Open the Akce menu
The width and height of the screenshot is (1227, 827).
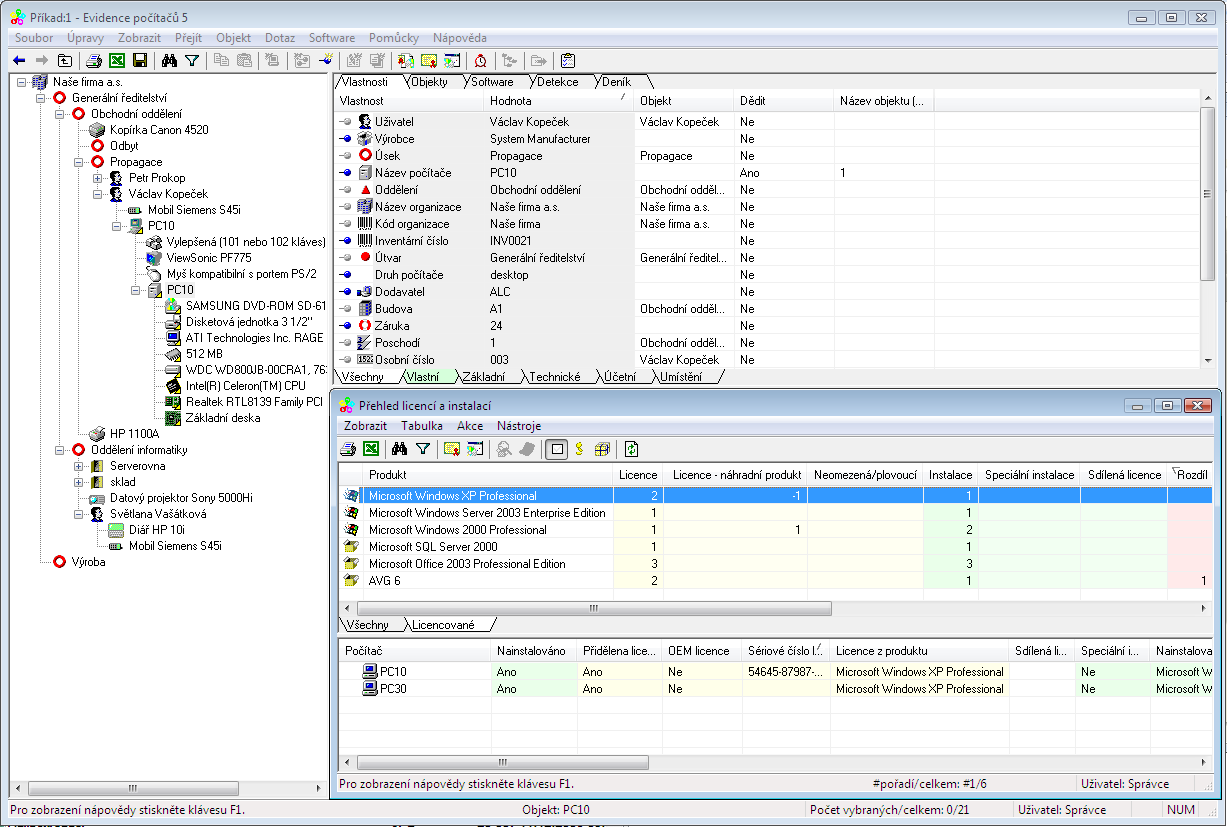[470, 426]
